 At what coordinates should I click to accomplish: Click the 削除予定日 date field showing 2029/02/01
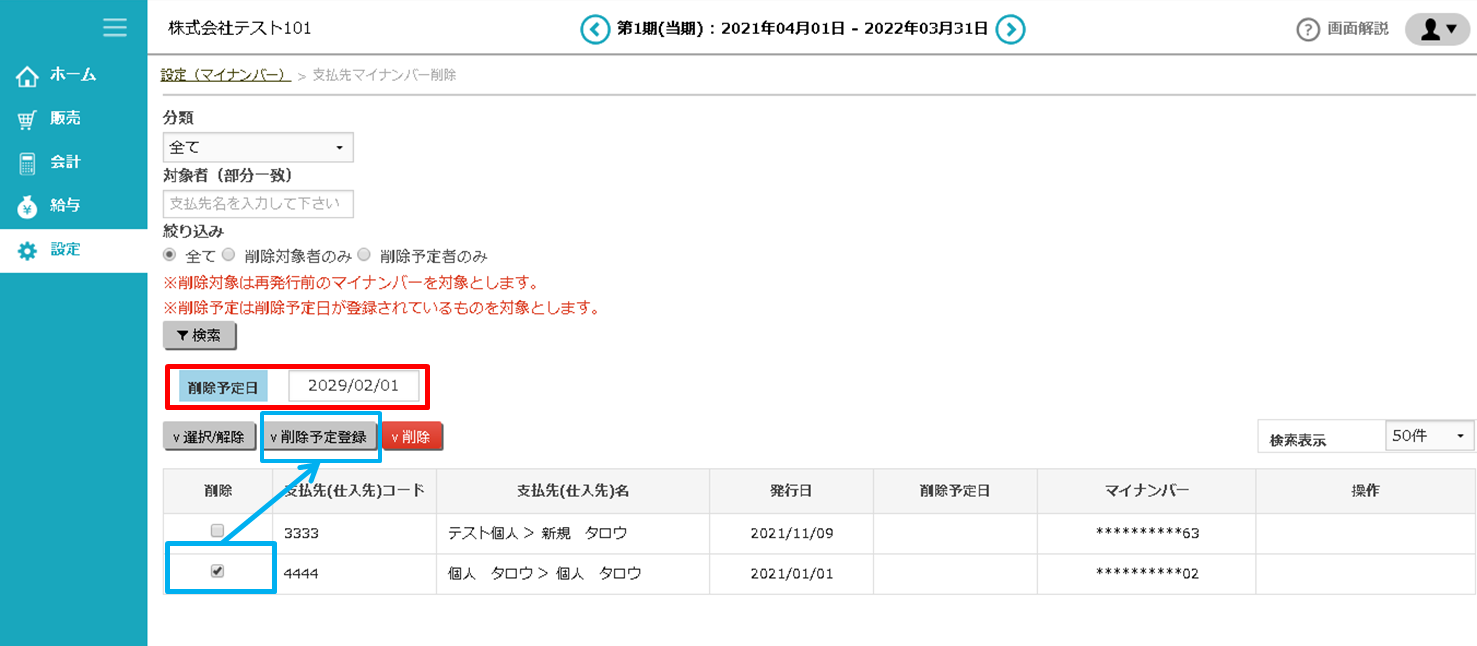click(x=355, y=385)
